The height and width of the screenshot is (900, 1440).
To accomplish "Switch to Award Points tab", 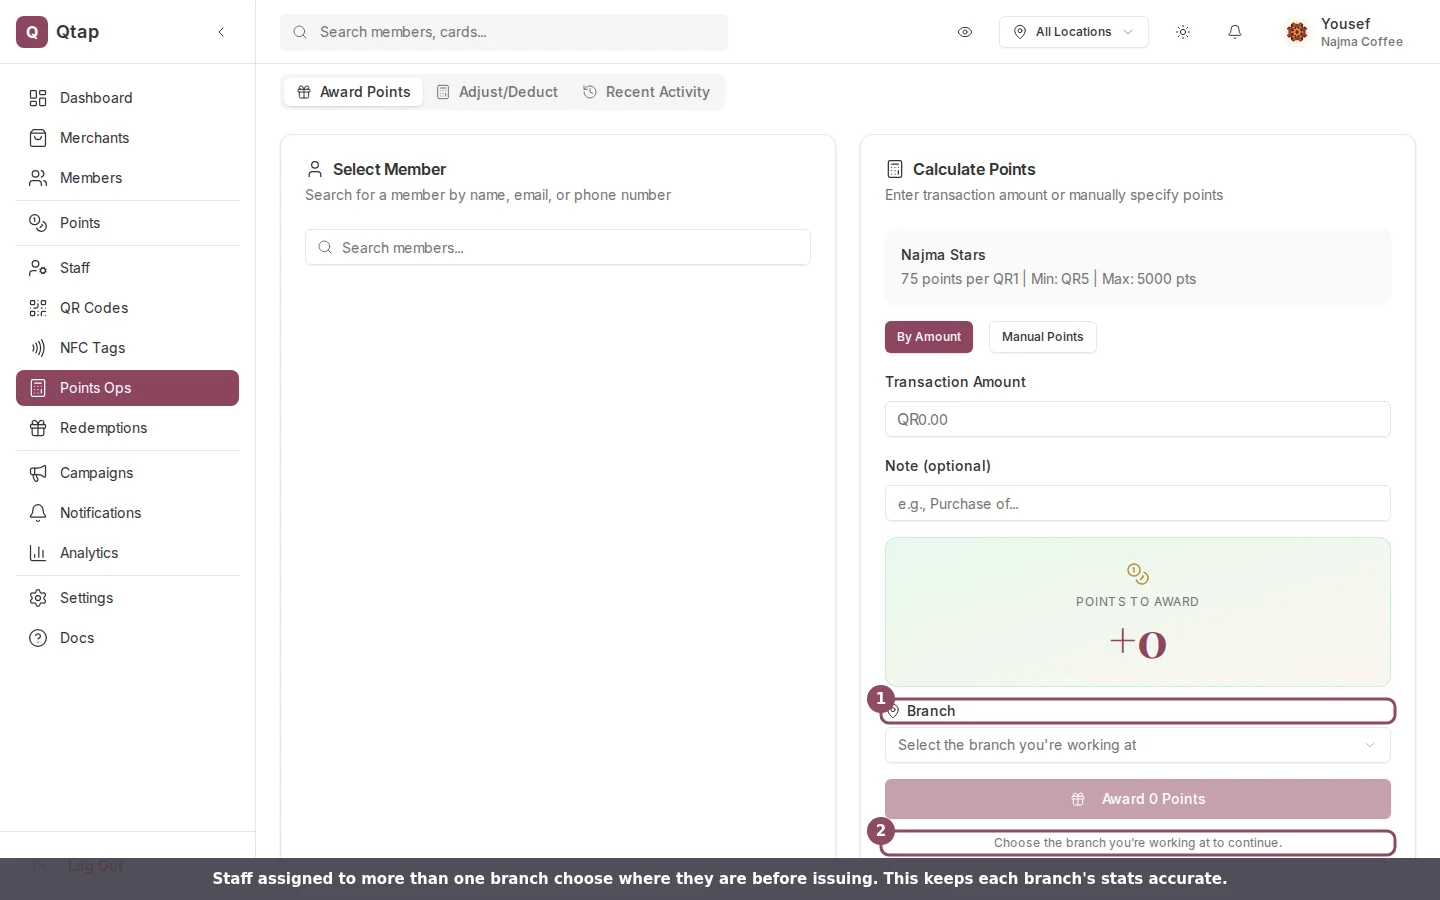I will point(354,92).
